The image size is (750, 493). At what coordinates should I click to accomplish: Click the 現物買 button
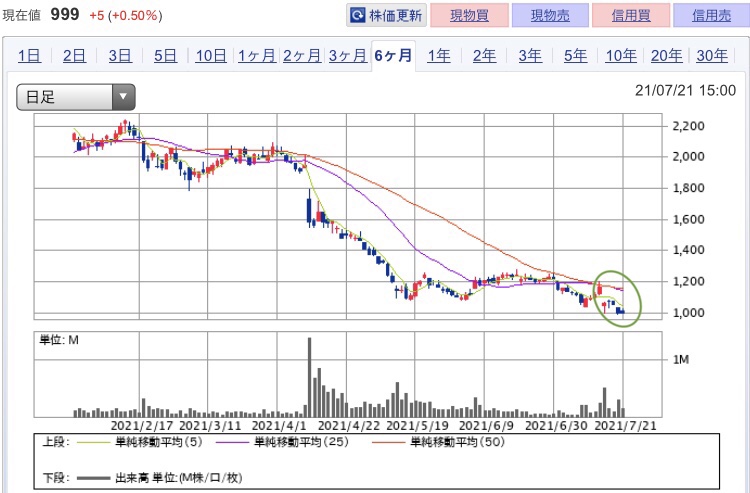(x=469, y=15)
